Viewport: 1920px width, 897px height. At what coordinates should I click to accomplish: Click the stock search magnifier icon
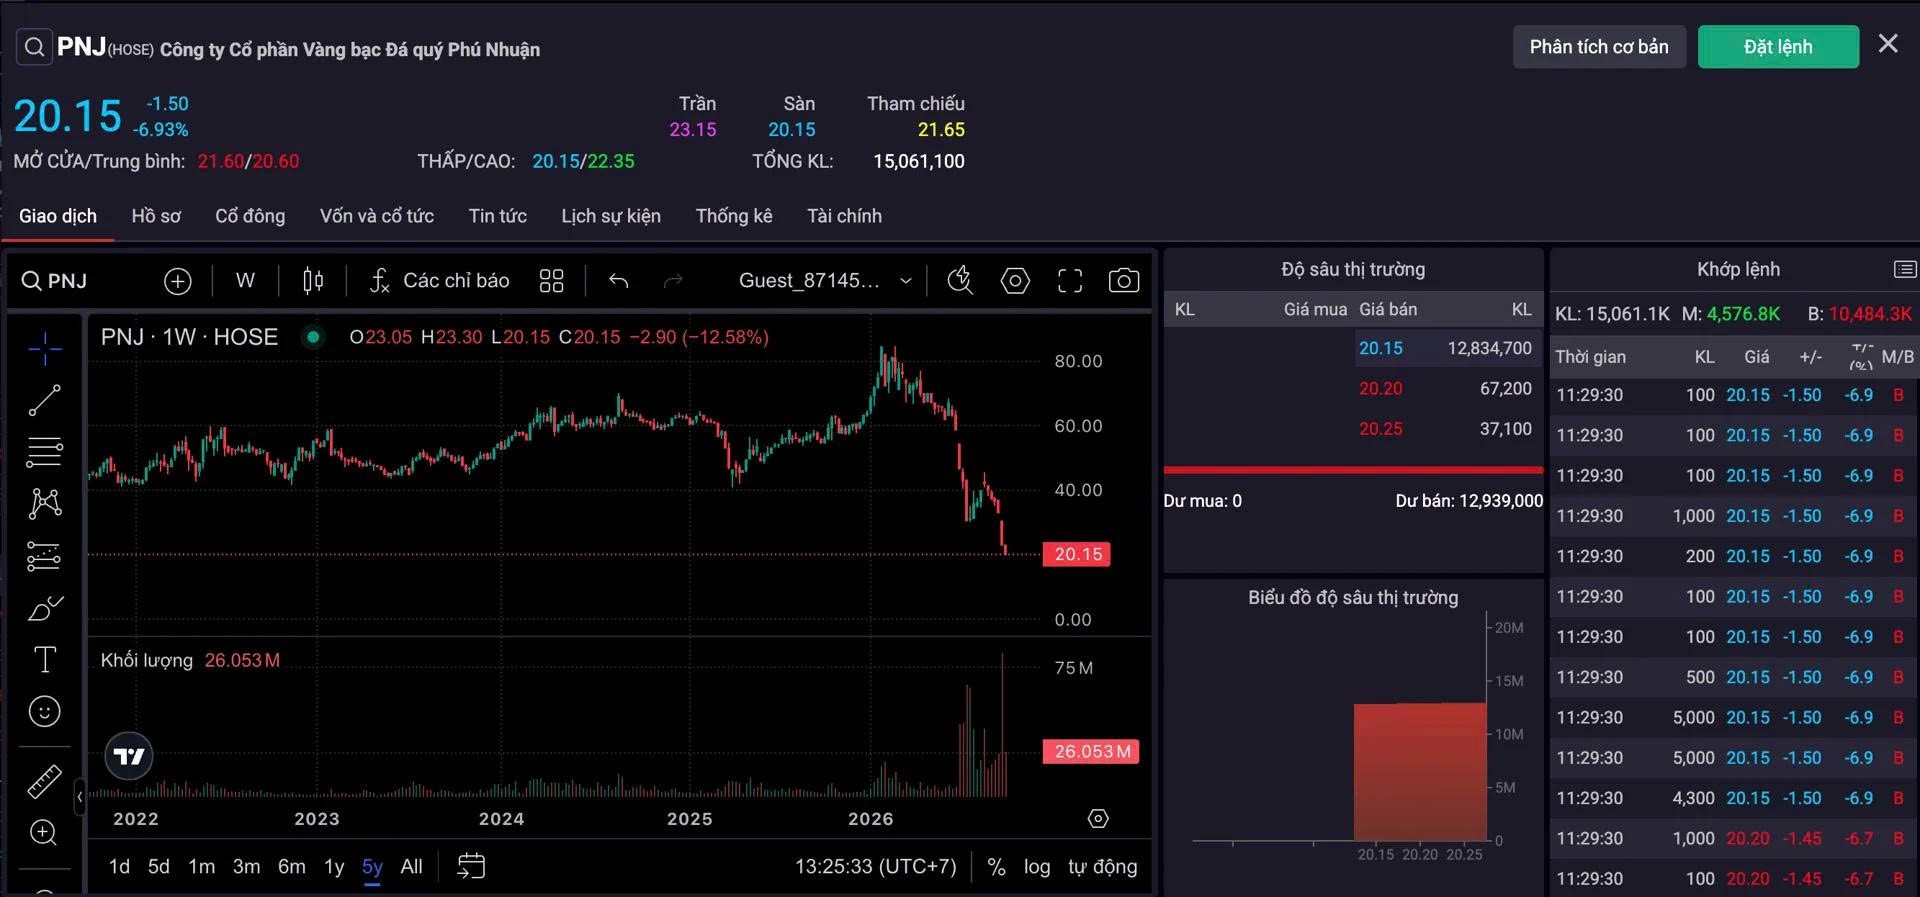pos(34,47)
